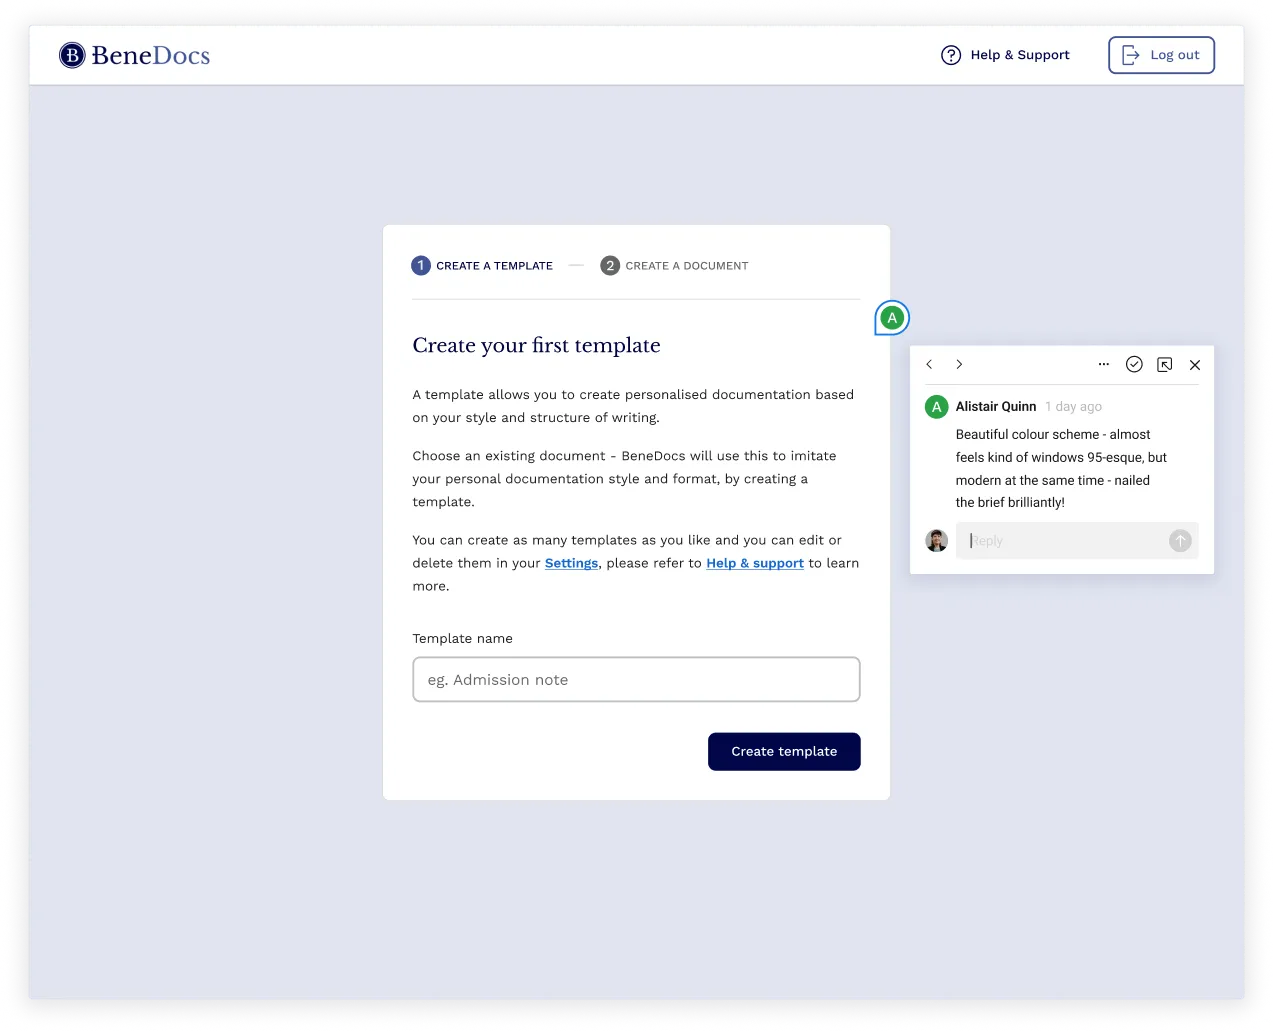Go to previous comment arrow

click(x=929, y=364)
